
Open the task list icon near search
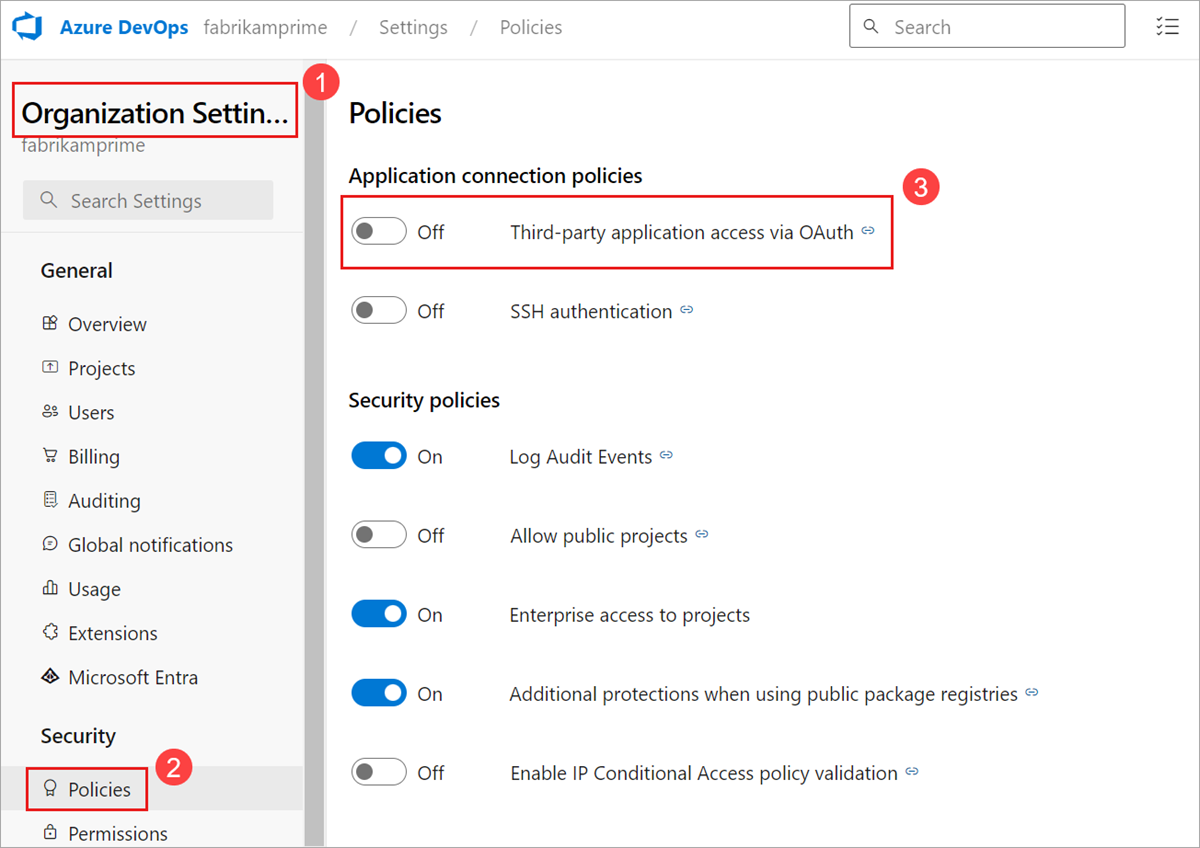tap(1166, 27)
